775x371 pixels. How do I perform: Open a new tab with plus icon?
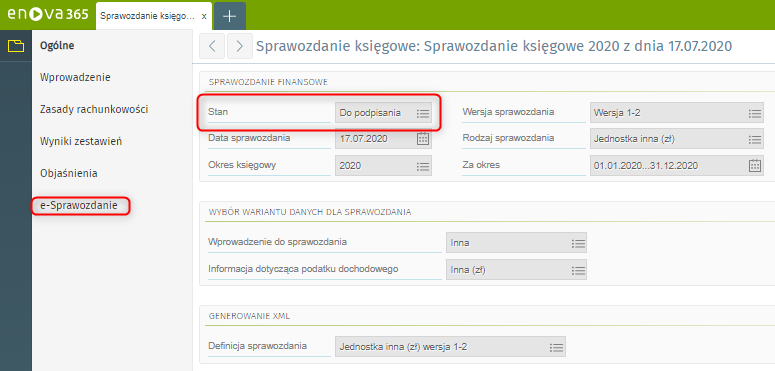pyautogui.click(x=229, y=16)
